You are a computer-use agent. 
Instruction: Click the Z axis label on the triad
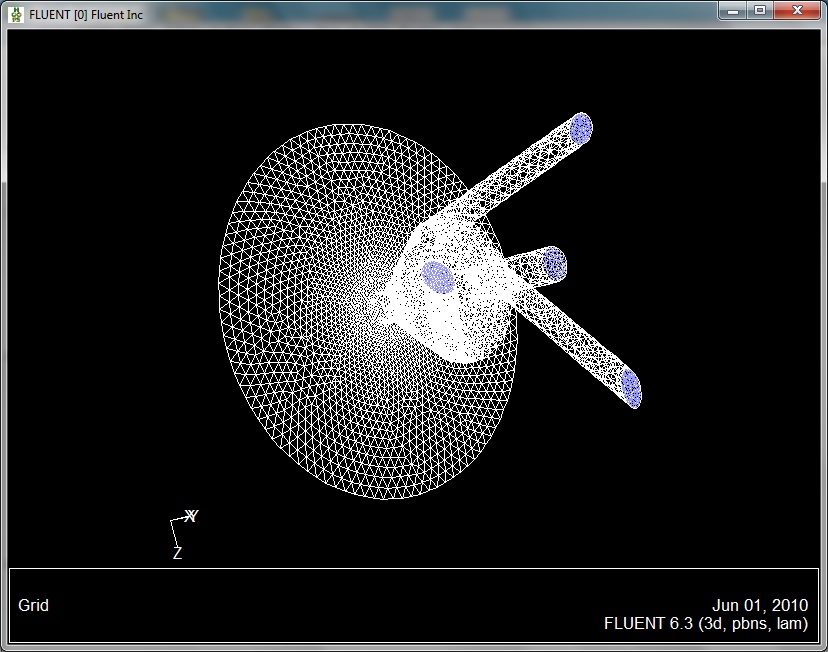pyautogui.click(x=177, y=553)
